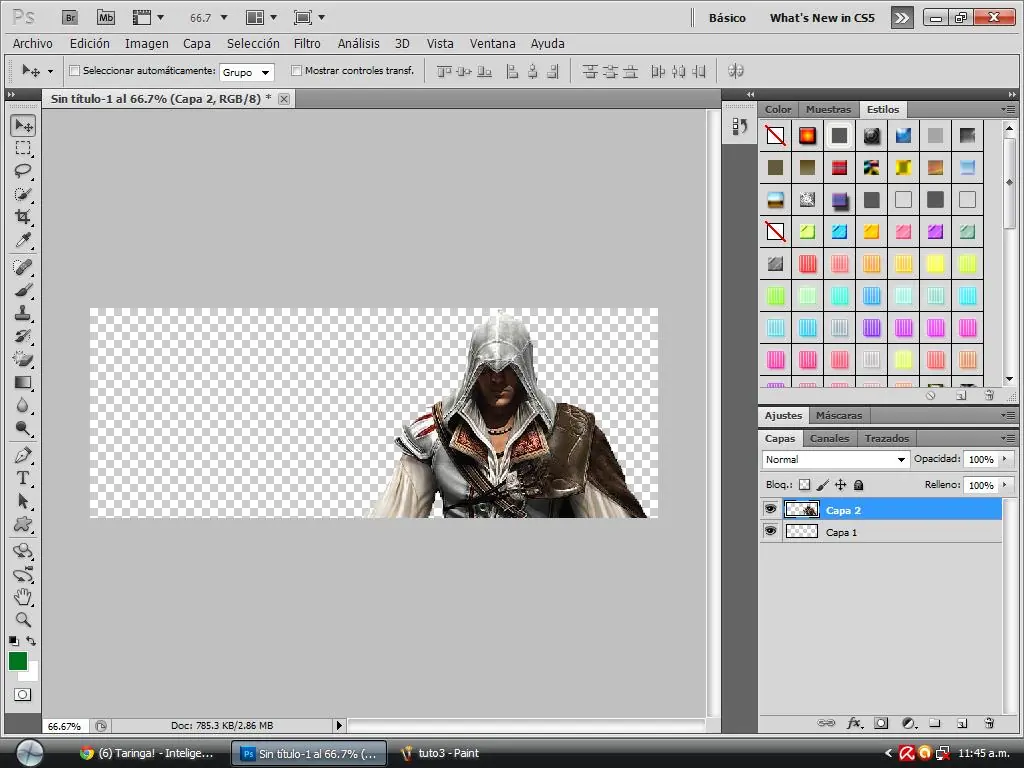The image size is (1025, 769).
Task: Select the Lasso tool
Action: coord(24,171)
